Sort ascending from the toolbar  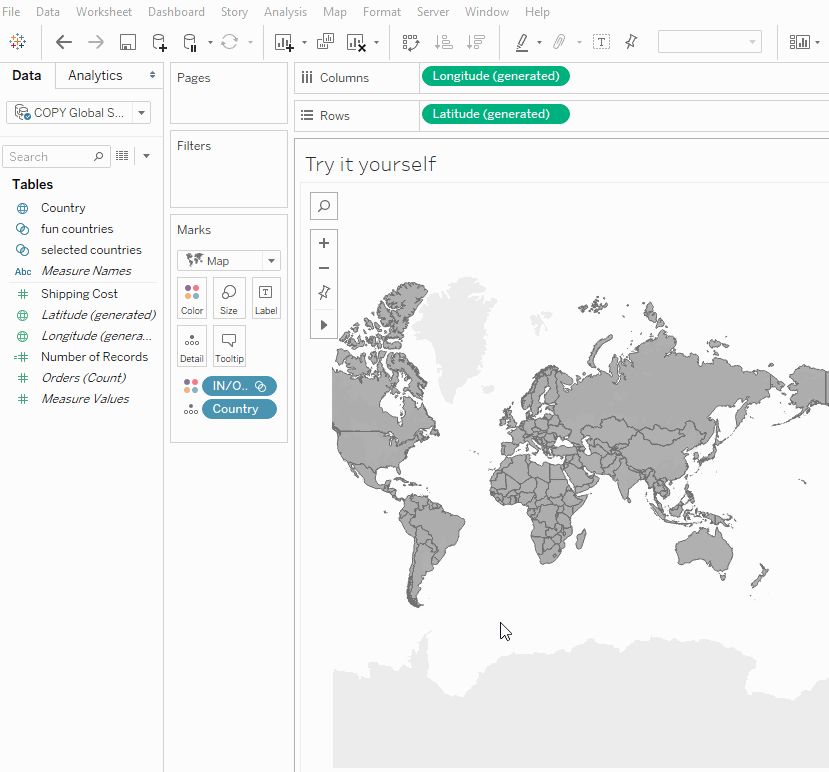443,42
